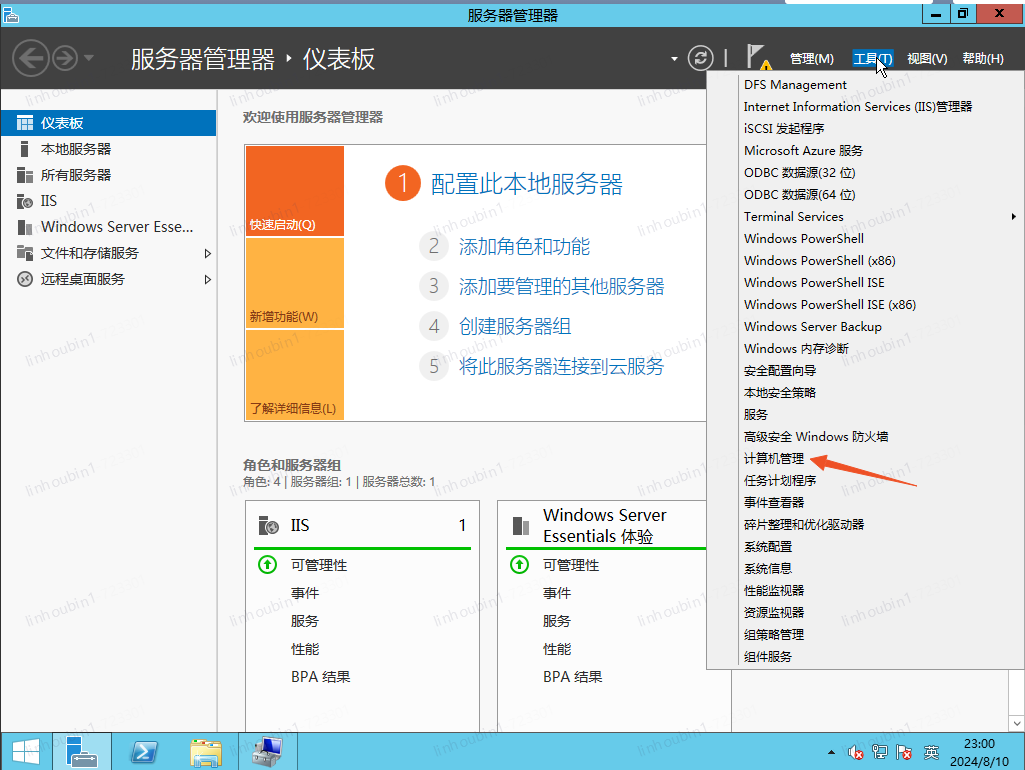Open ODBC 数据源(64 位)

tap(799, 195)
